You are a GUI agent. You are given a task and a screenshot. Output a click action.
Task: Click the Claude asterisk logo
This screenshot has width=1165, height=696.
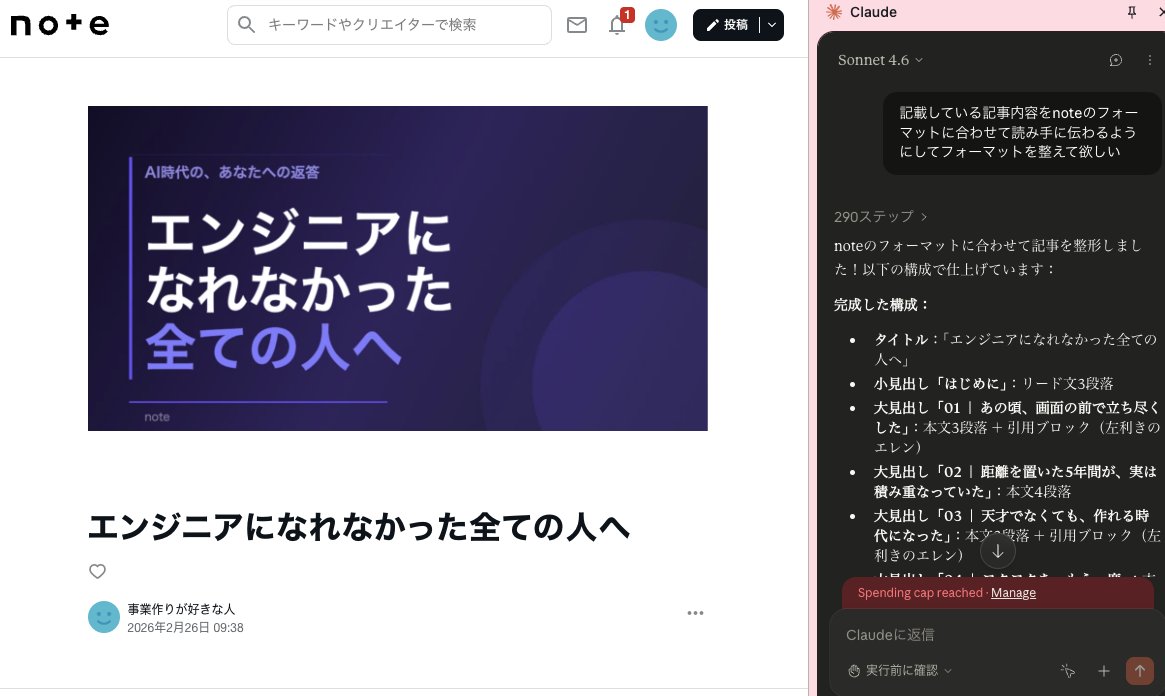834,12
